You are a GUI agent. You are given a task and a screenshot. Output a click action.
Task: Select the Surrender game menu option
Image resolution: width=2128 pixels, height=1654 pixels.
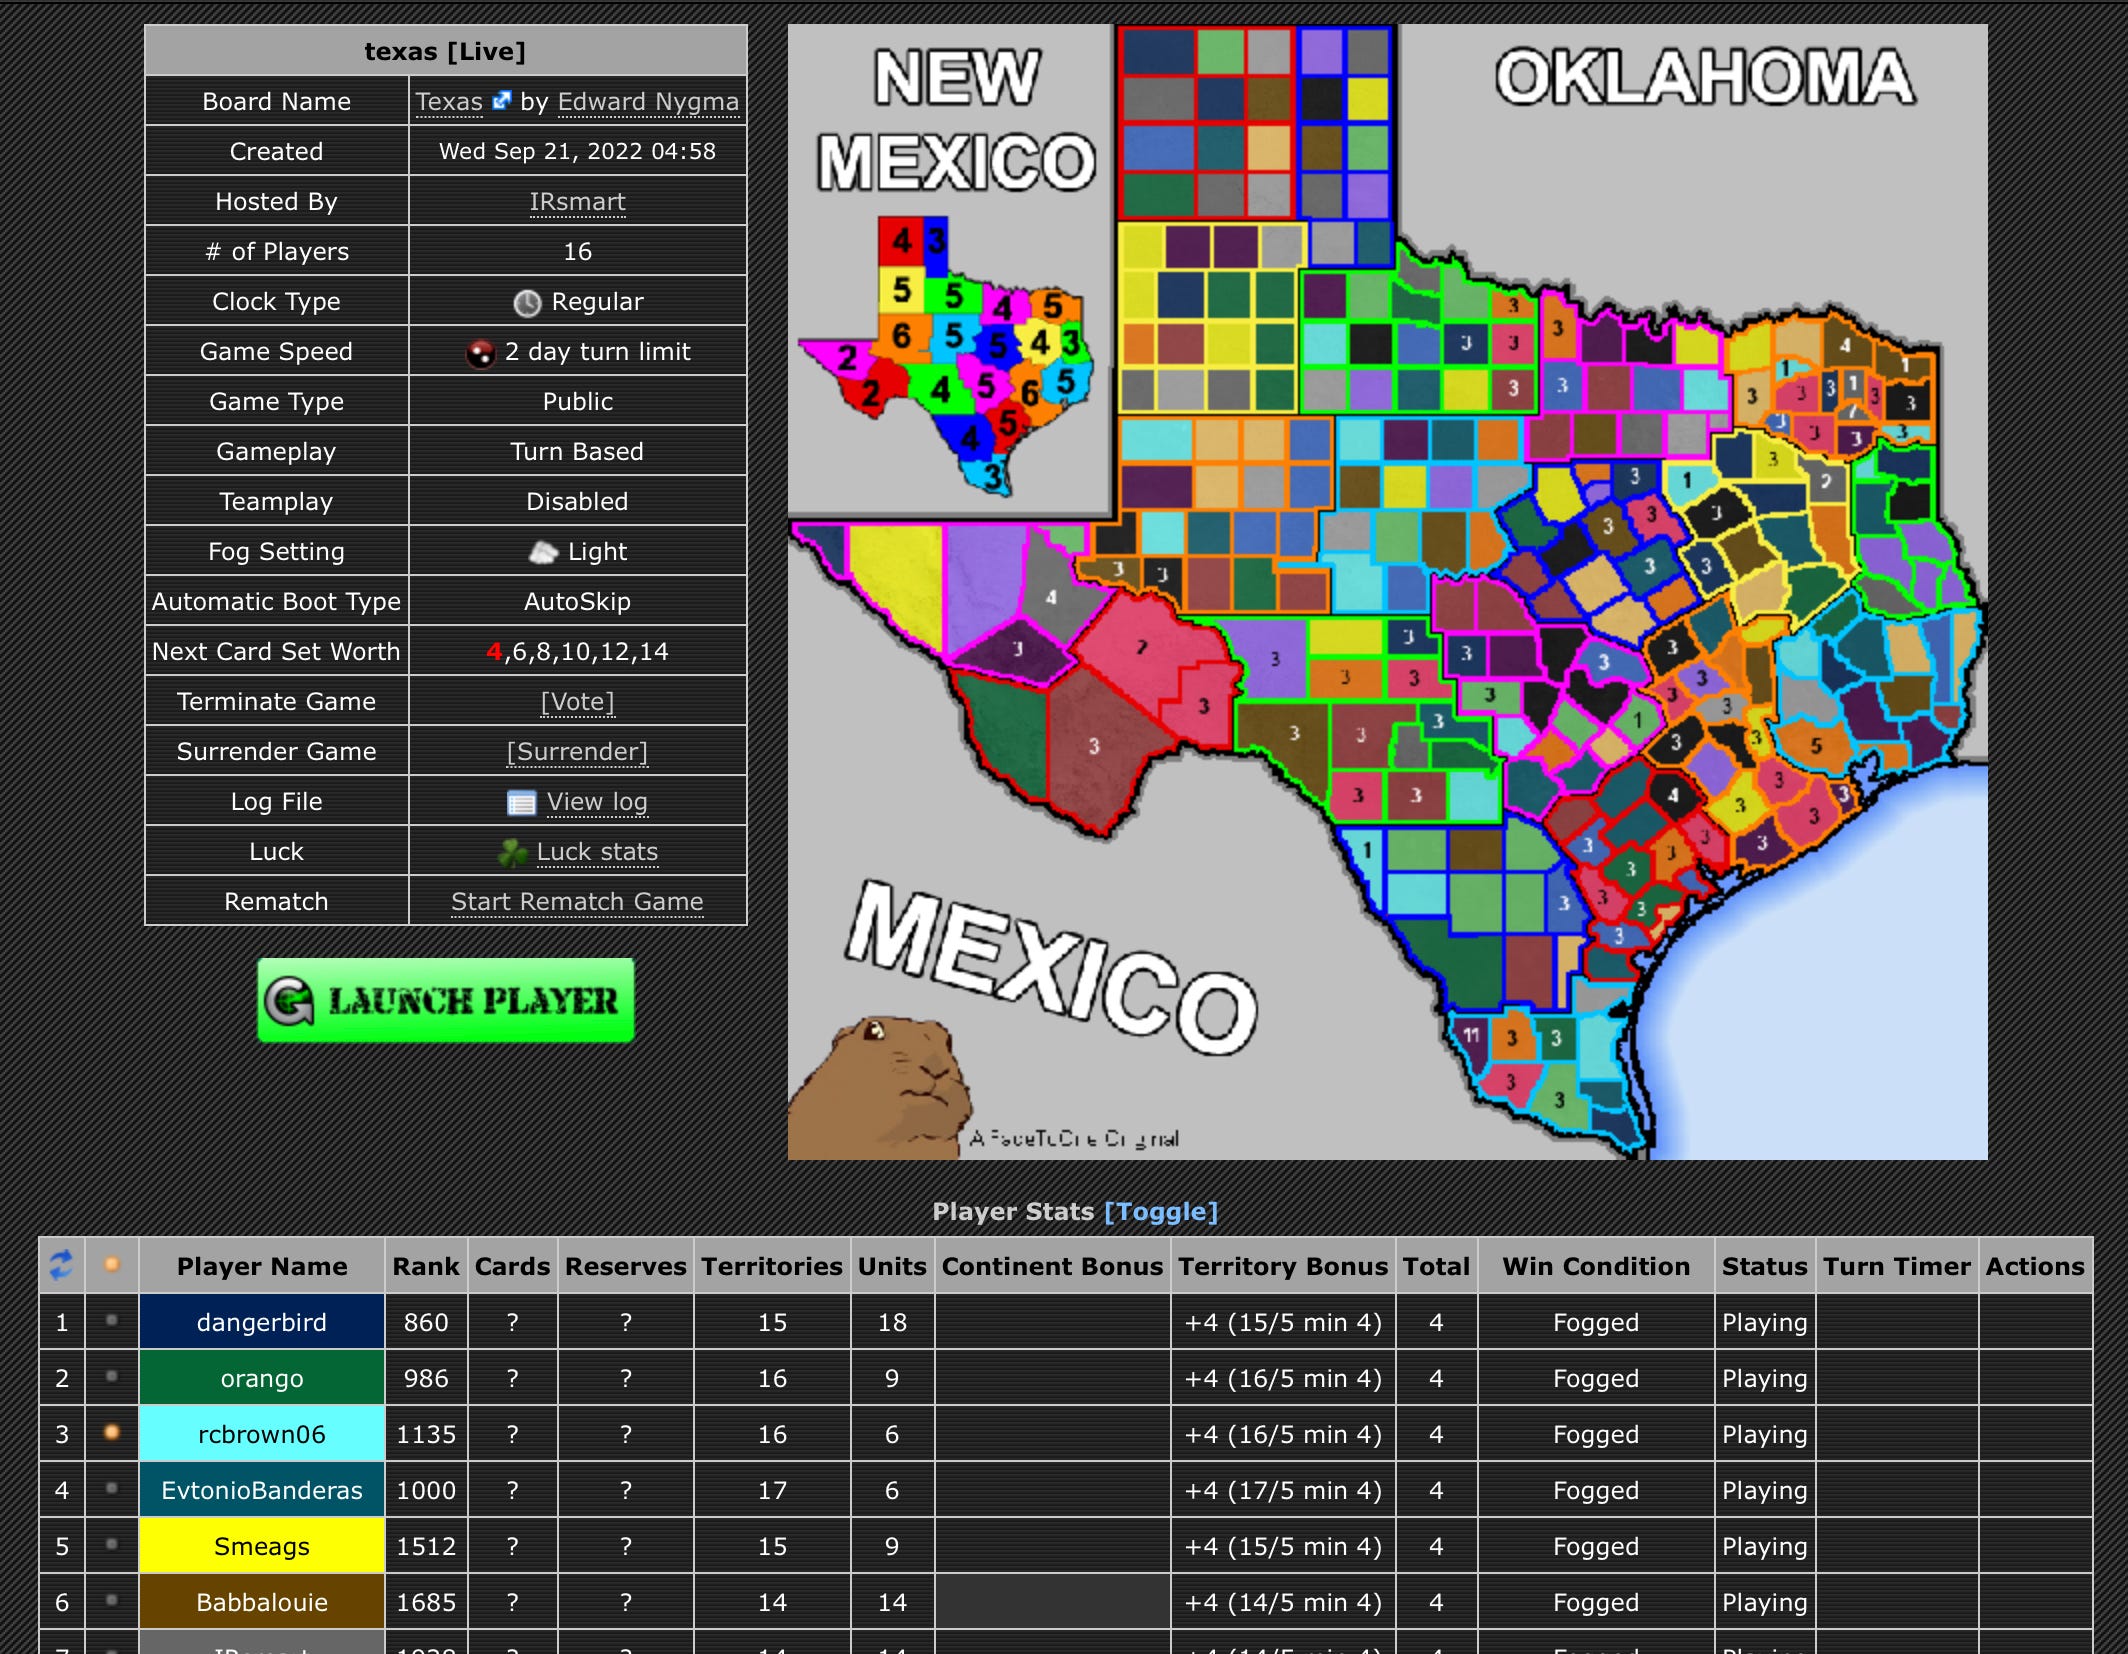click(x=575, y=749)
